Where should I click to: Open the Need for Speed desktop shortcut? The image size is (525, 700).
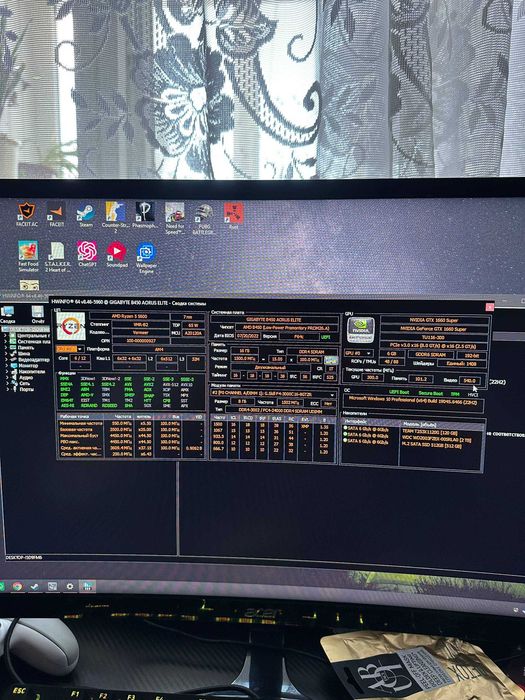(x=175, y=218)
